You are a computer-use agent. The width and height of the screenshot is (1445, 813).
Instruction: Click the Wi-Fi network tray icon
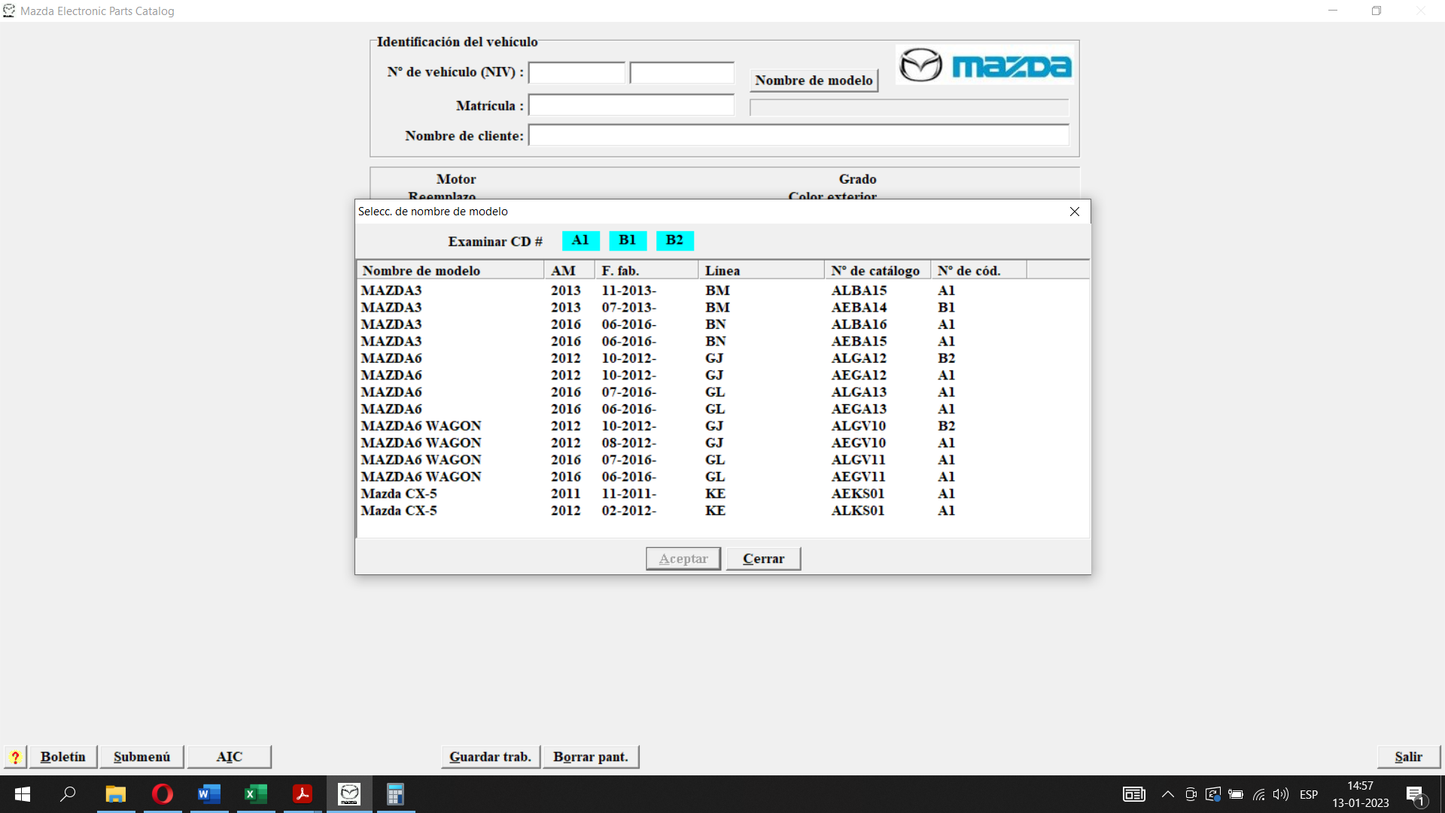pyautogui.click(x=1259, y=795)
